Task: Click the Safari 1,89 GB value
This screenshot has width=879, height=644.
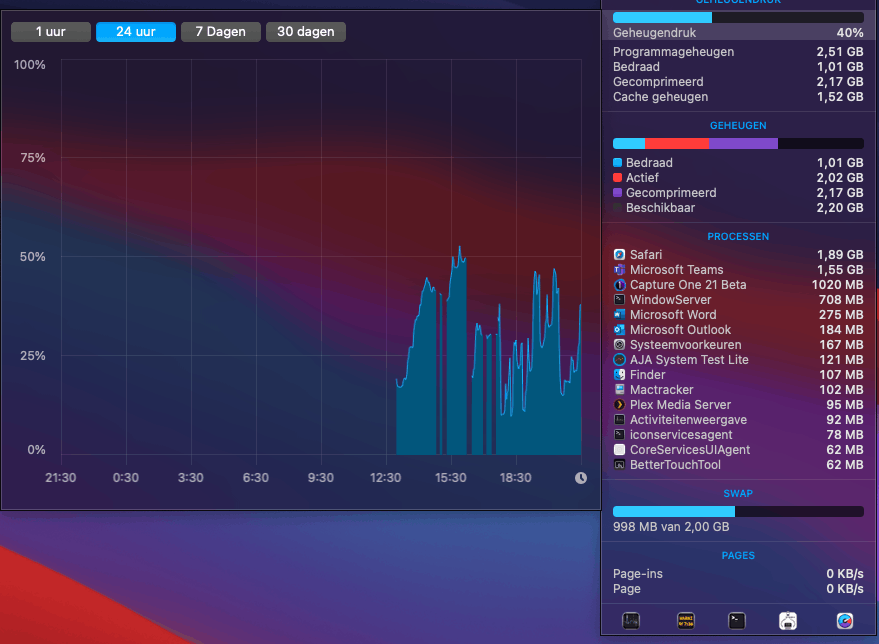Action: (840, 254)
